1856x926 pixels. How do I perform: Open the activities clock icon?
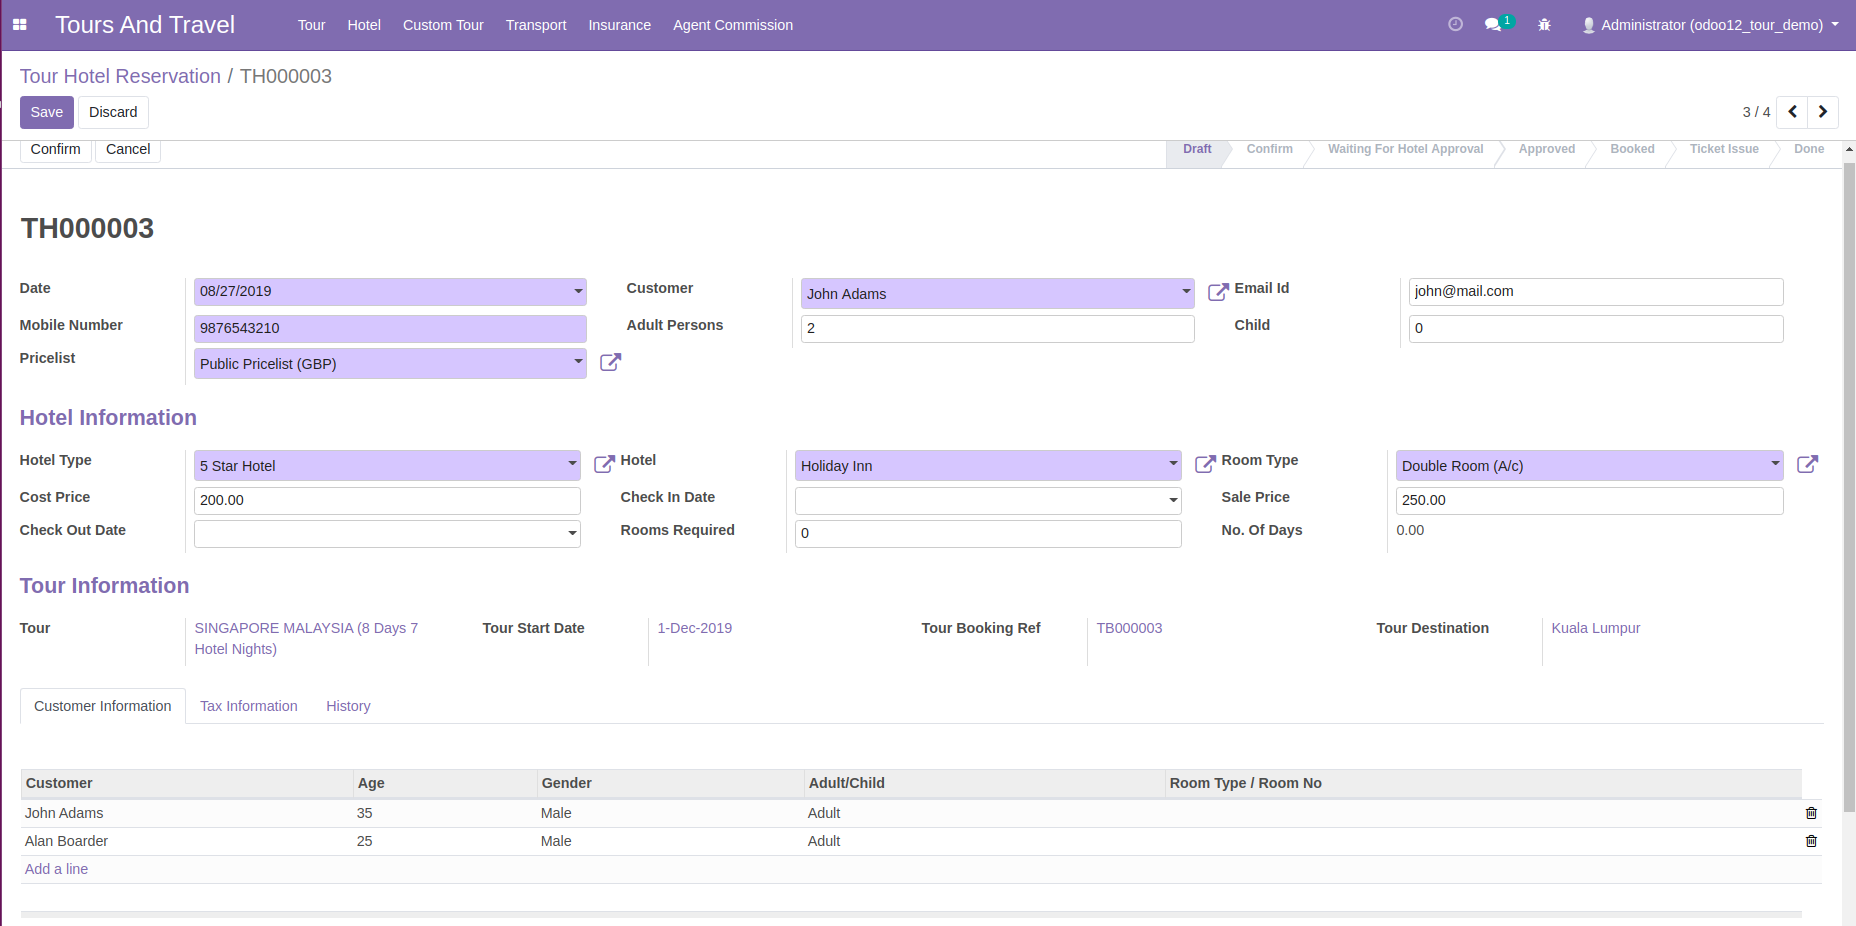coord(1455,24)
